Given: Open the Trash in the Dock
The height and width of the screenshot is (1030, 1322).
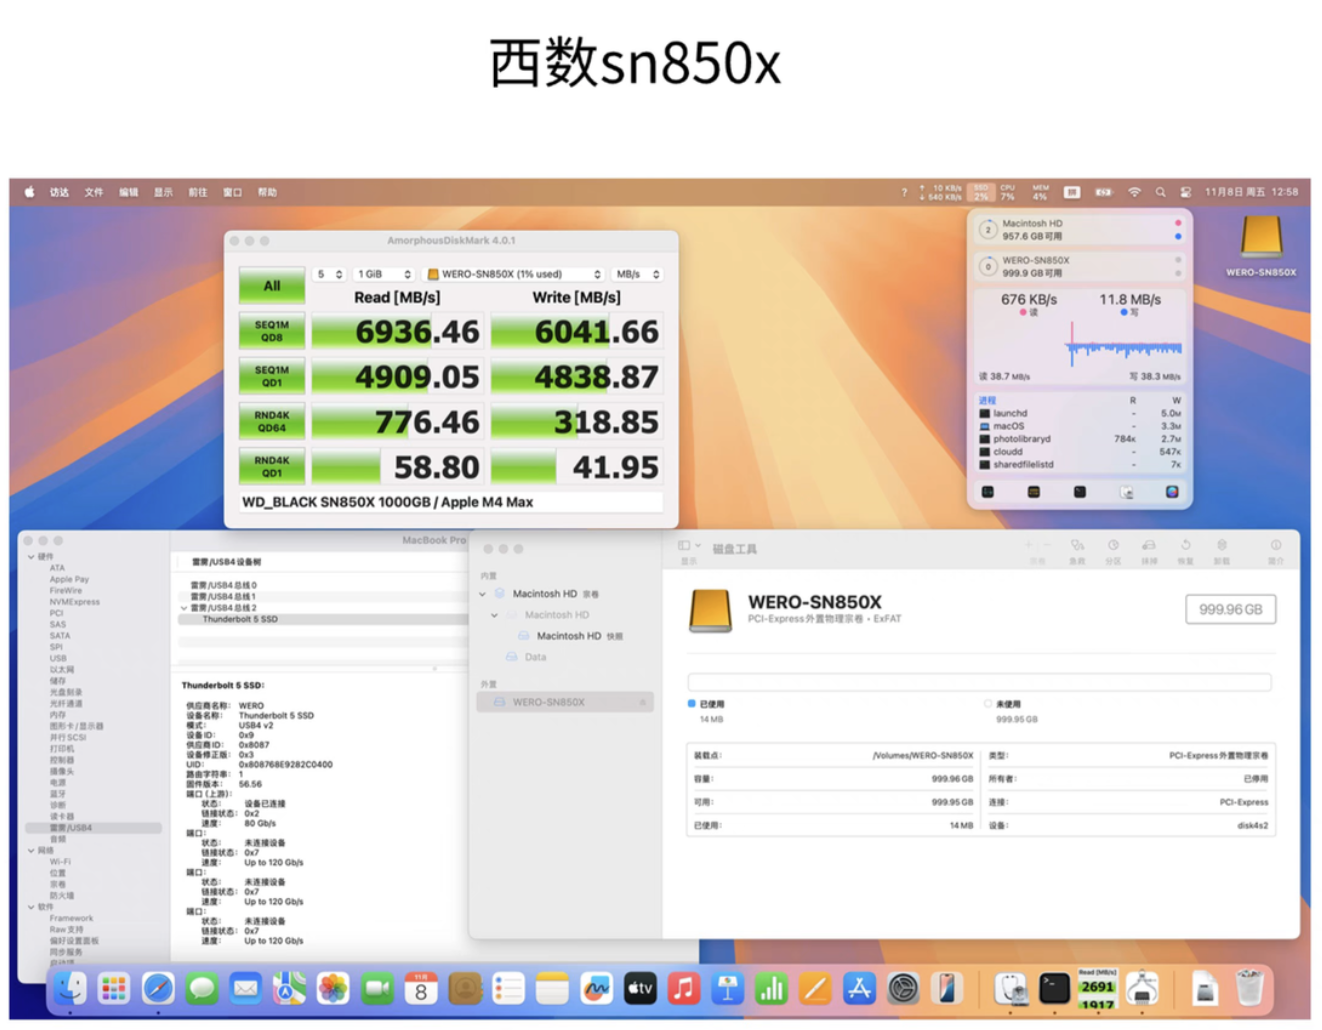Looking at the screenshot, I should click(1249, 989).
